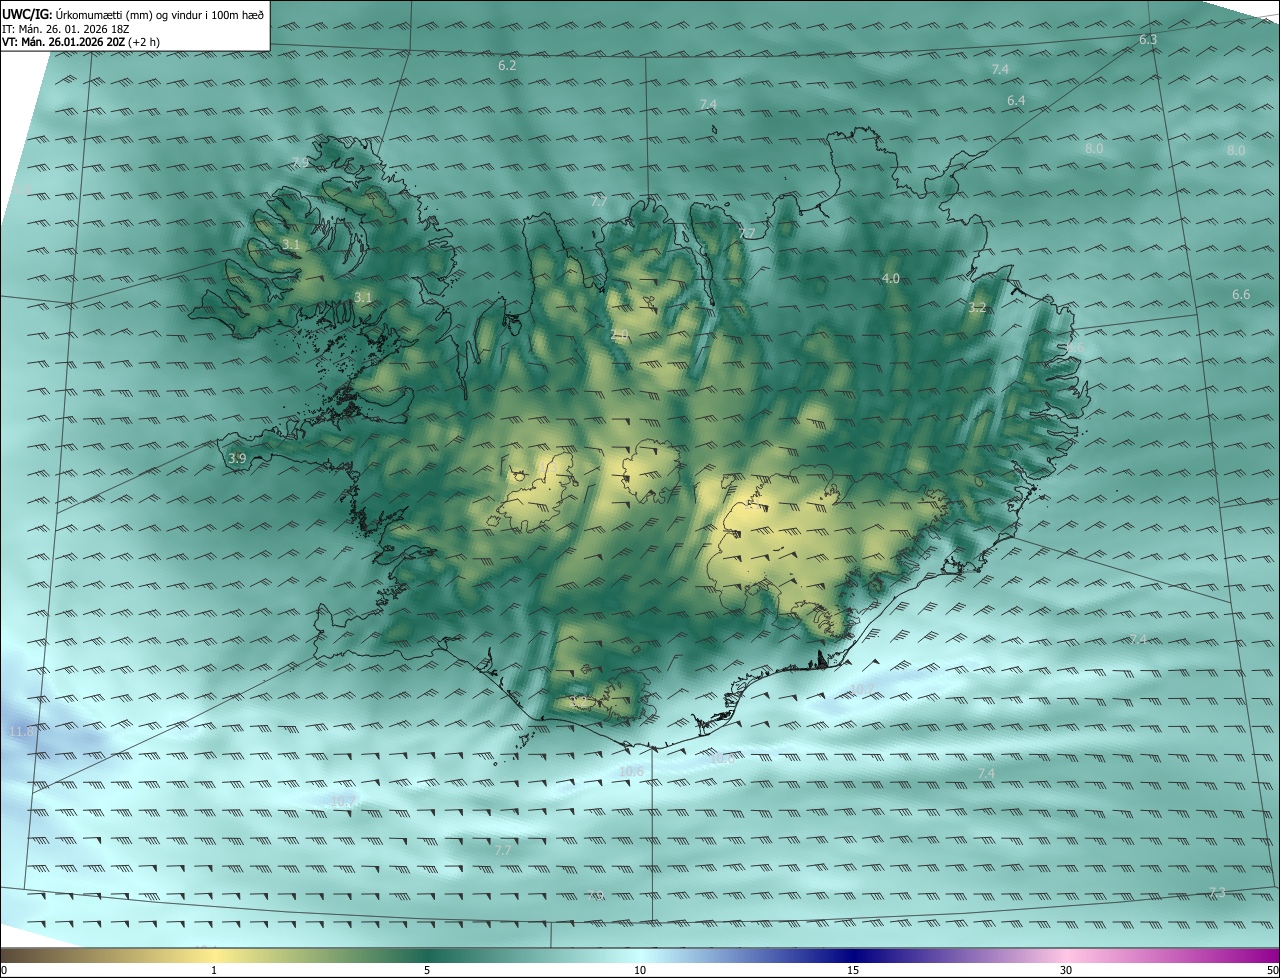Select the 'IT: Mán. 26. 01. 2026 18Z' line
Screen dimensions: 1280x978
(x=66, y=28)
